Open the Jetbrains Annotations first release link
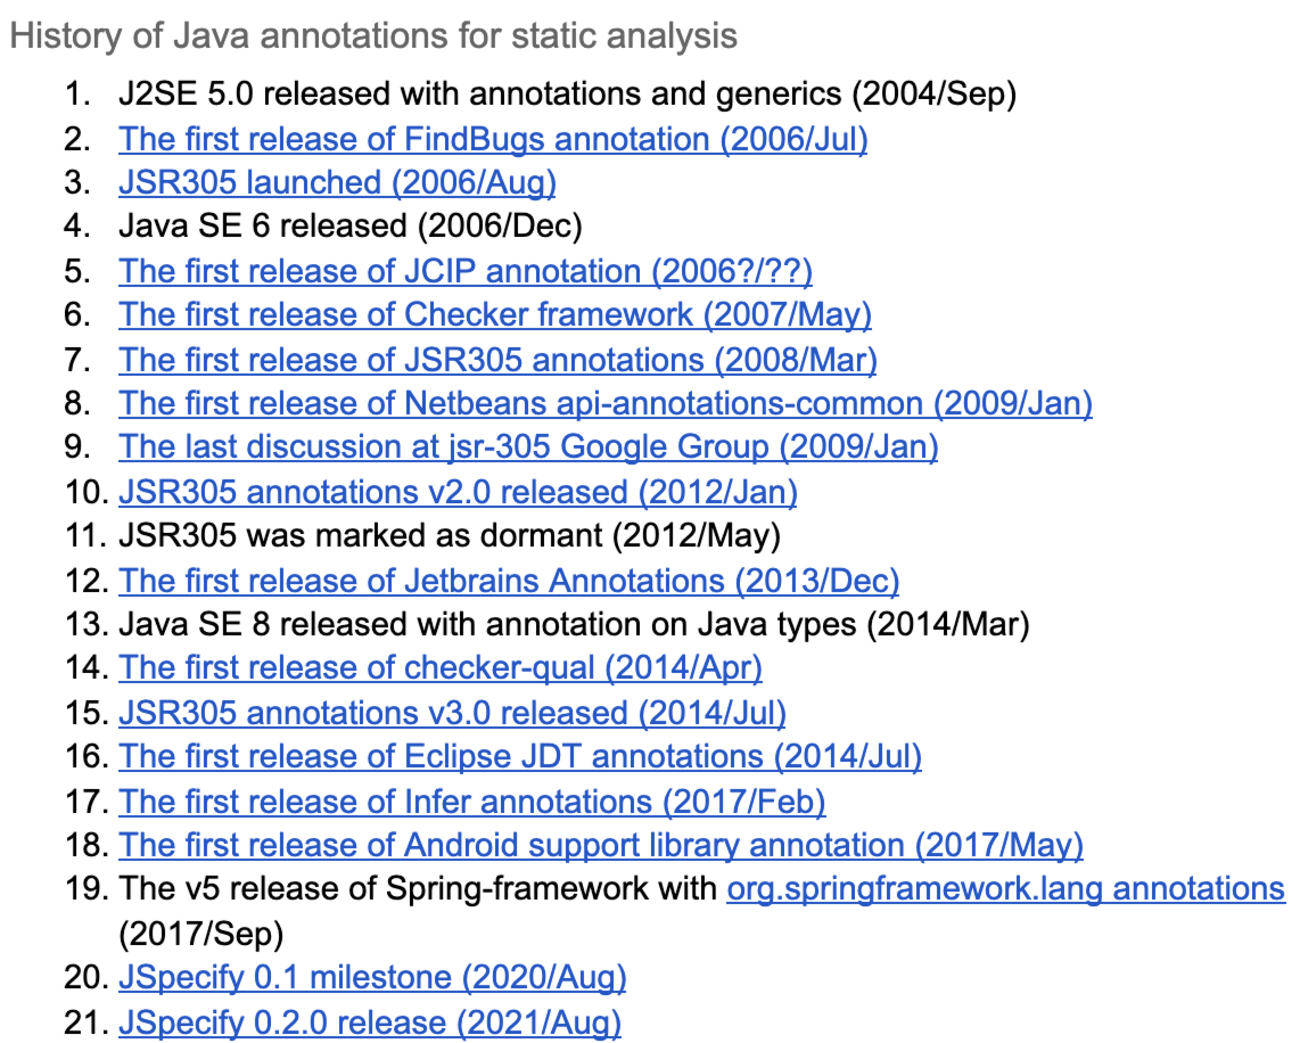This screenshot has height=1043, width=1300. [x=509, y=581]
